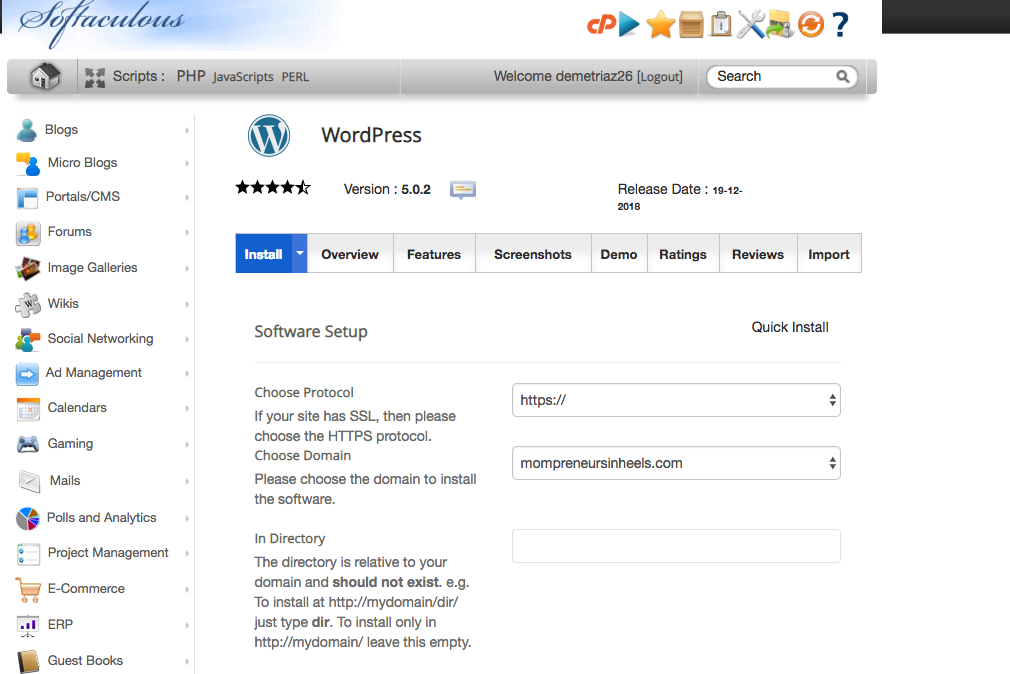
Task: Click the In Directory text field
Action: coord(676,546)
